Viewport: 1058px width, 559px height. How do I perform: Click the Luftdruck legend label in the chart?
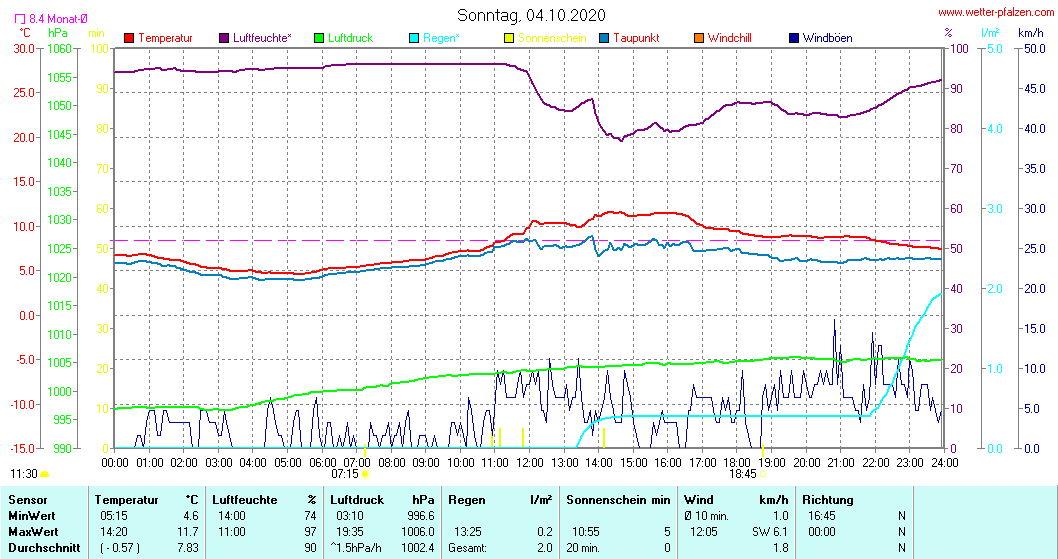[x=350, y=38]
